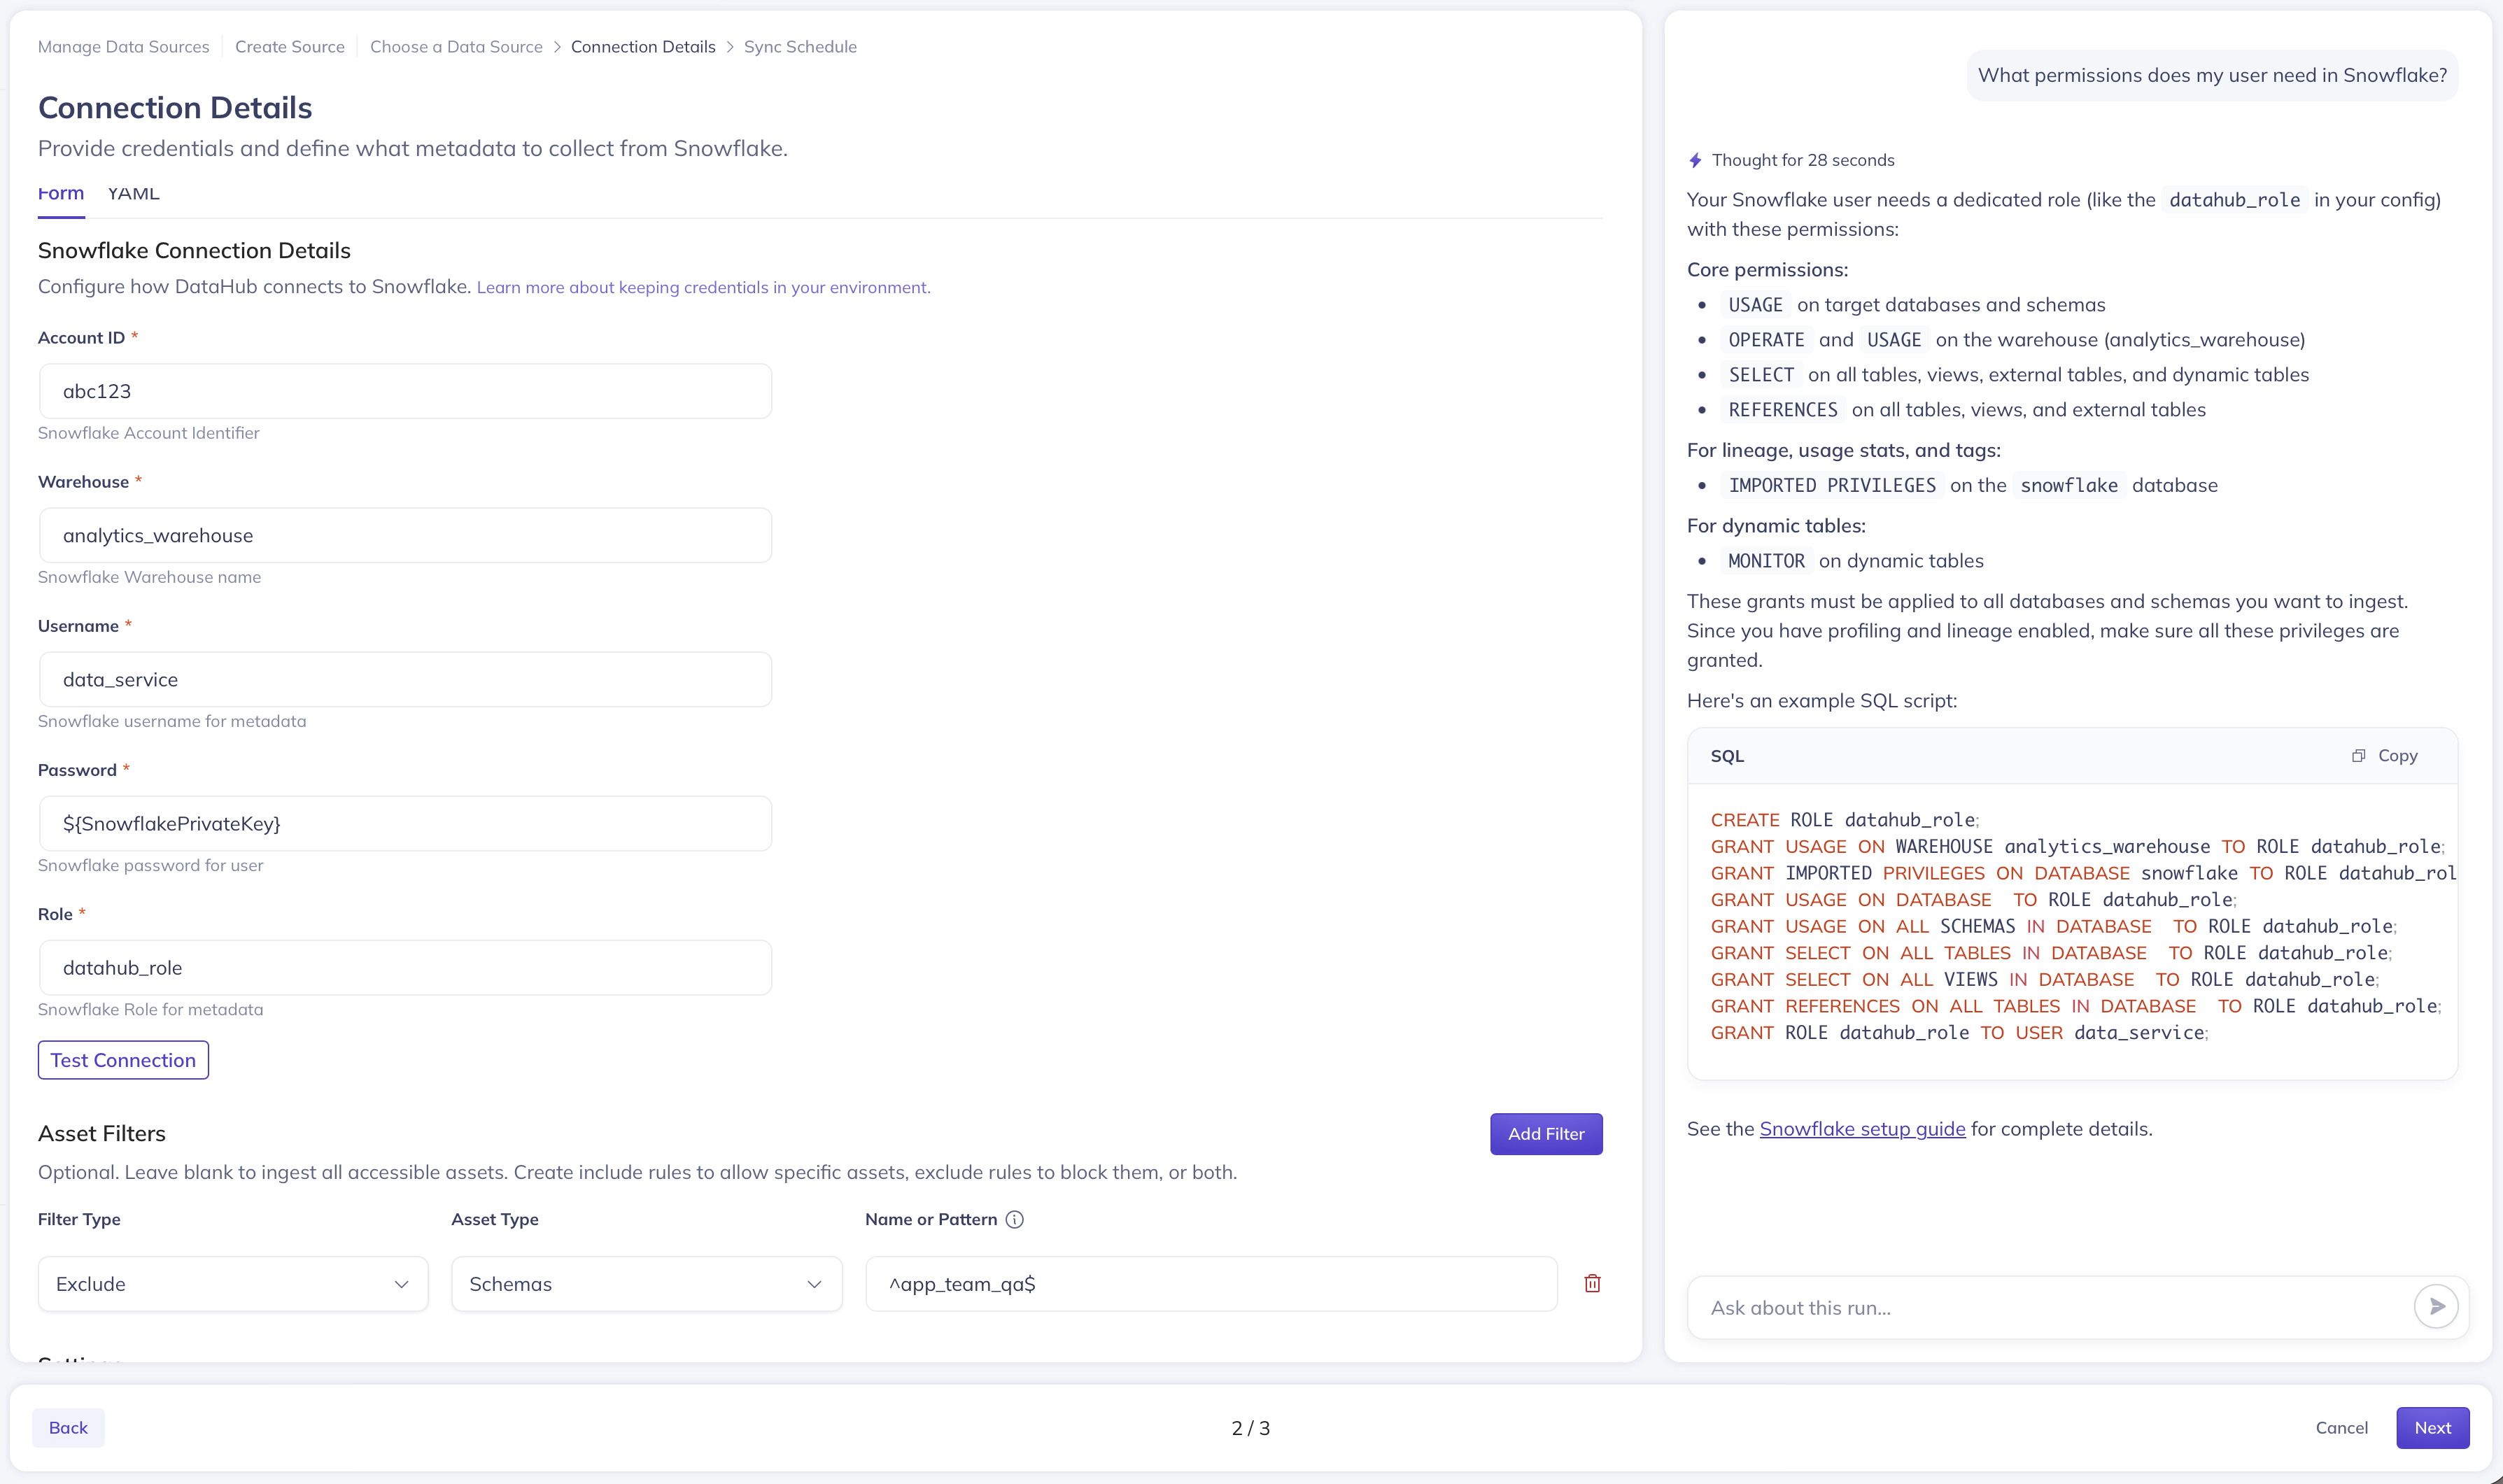The image size is (2503, 1484).
Task: Click Choose a Data Source breadcrumb
Action: pyautogui.click(x=456, y=47)
